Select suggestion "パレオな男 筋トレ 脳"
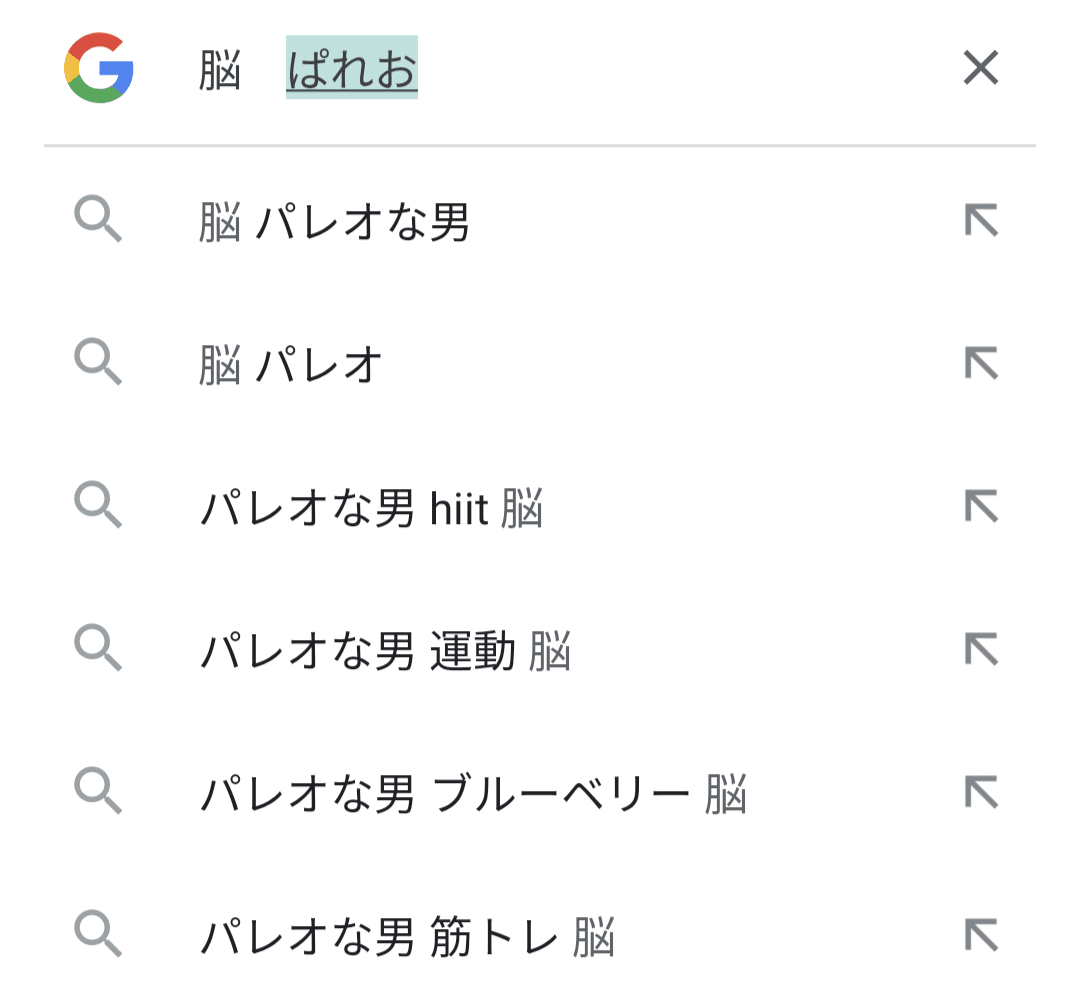 coord(407,939)
